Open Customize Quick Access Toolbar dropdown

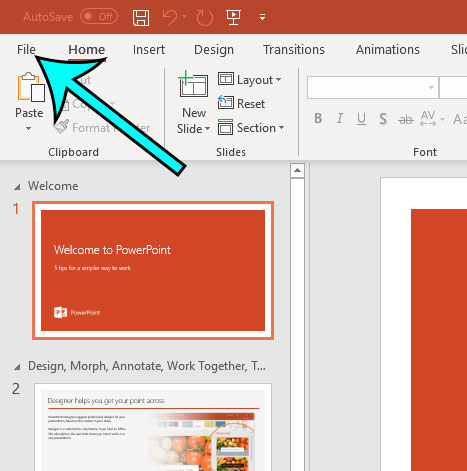click(262, 17)
